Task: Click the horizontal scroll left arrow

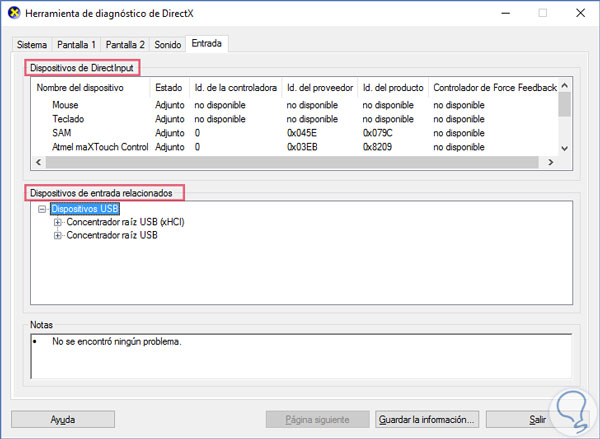Action: point(38,162)
